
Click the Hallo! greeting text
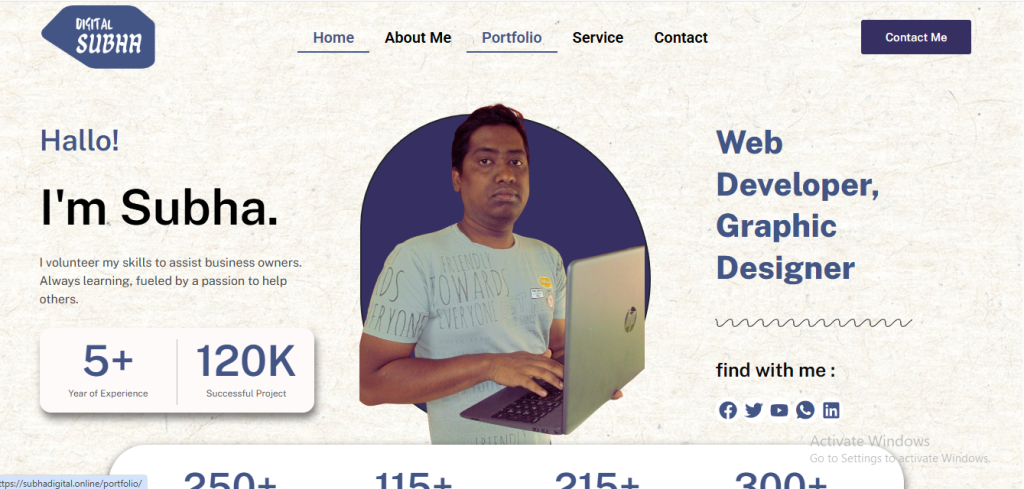80,140
